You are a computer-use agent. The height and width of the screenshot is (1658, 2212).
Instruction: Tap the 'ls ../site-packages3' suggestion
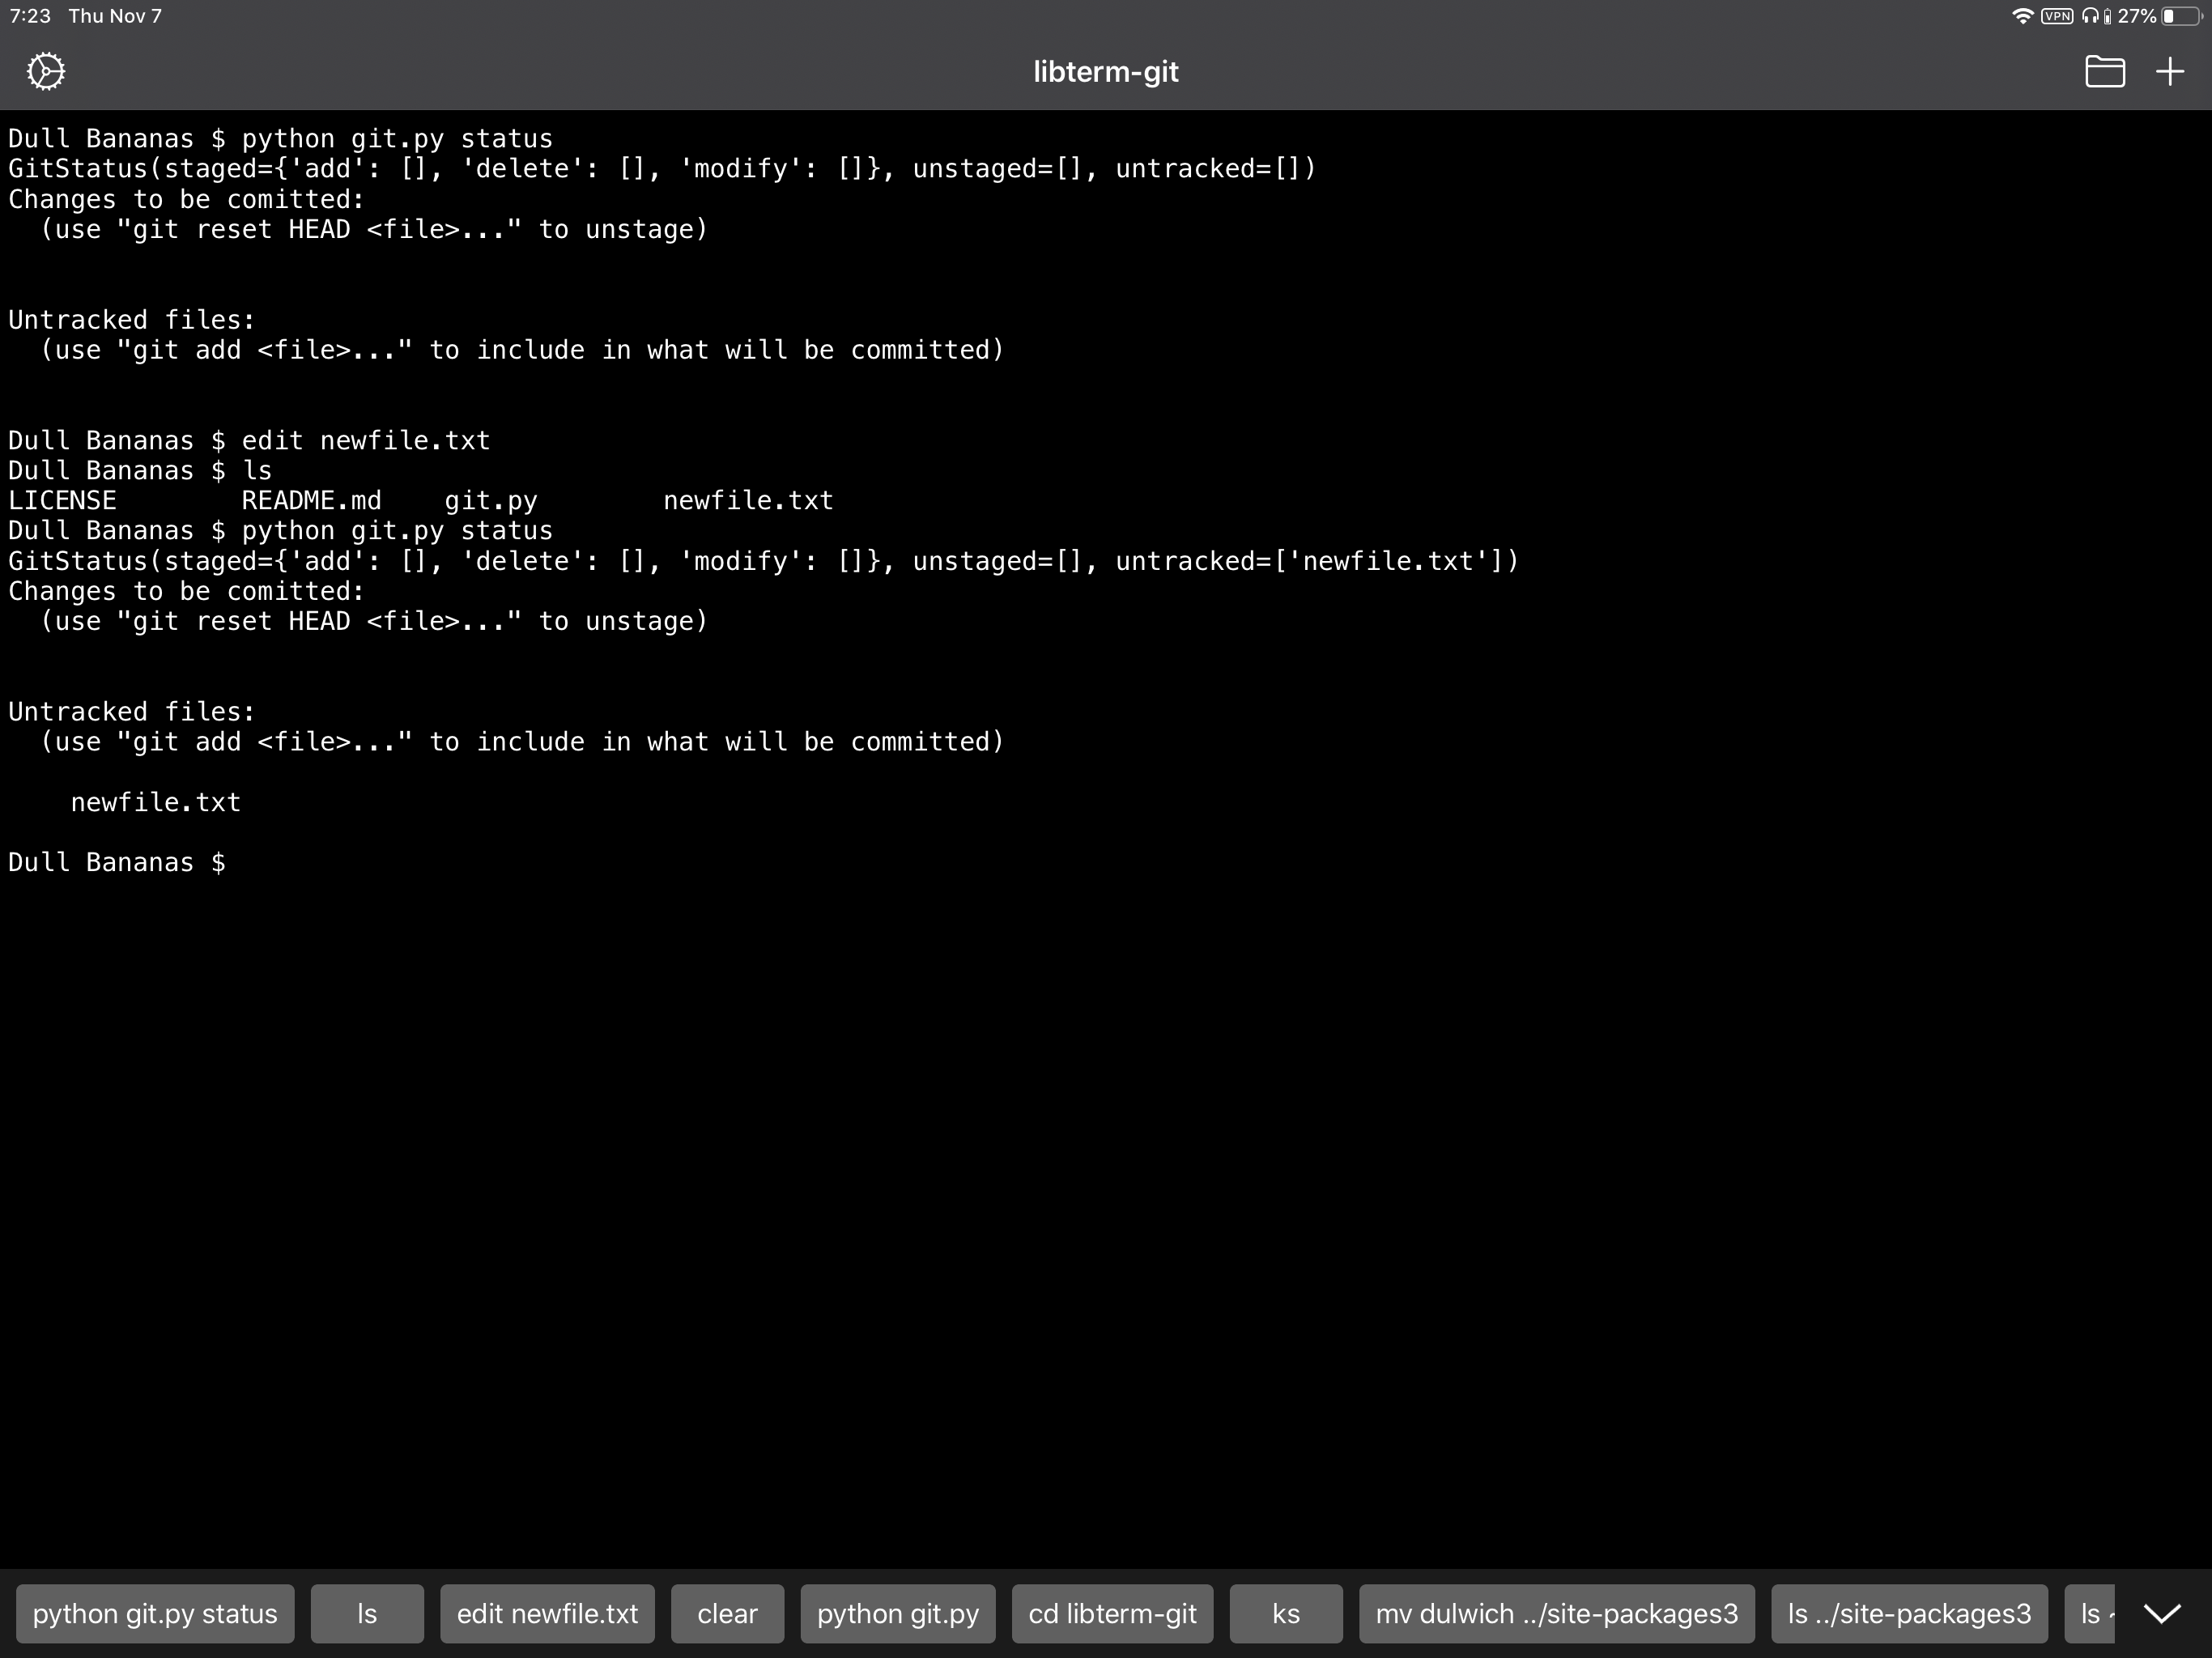[x=1908, y=1613]
